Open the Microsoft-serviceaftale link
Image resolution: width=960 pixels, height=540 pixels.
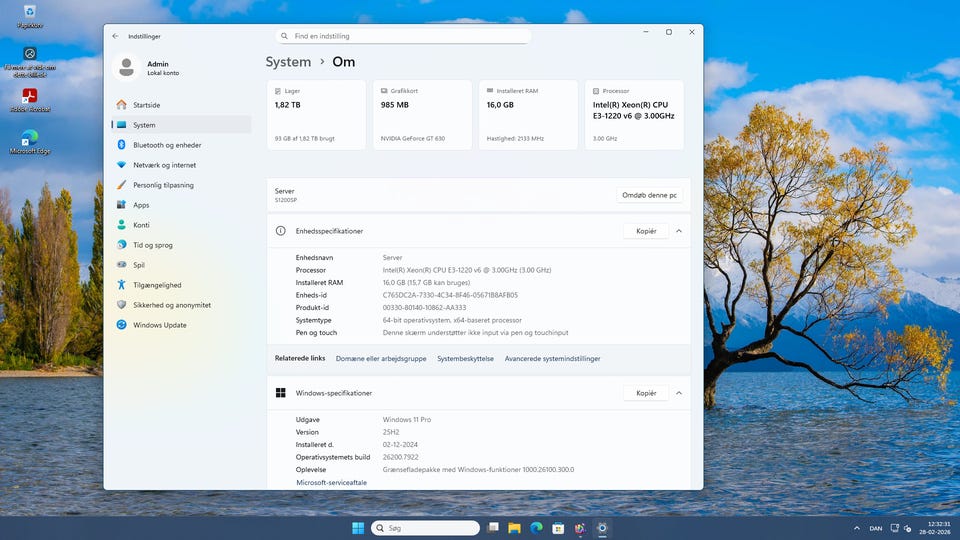pos(331,482)
